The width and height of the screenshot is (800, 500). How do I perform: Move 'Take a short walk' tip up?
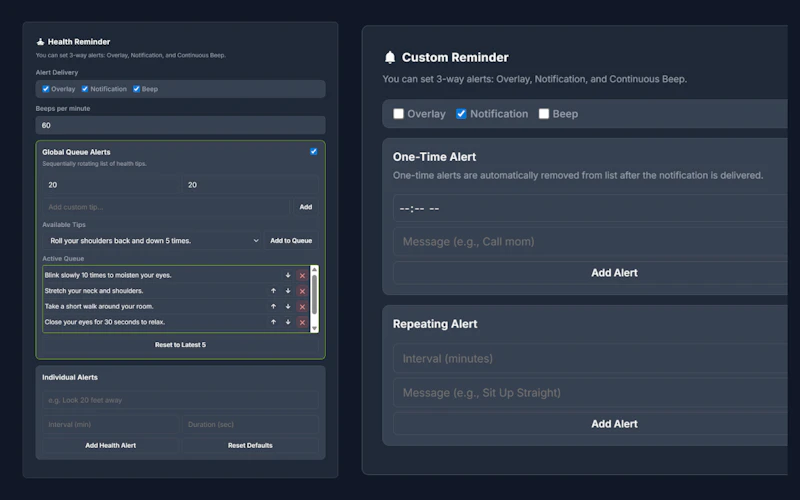273,307
